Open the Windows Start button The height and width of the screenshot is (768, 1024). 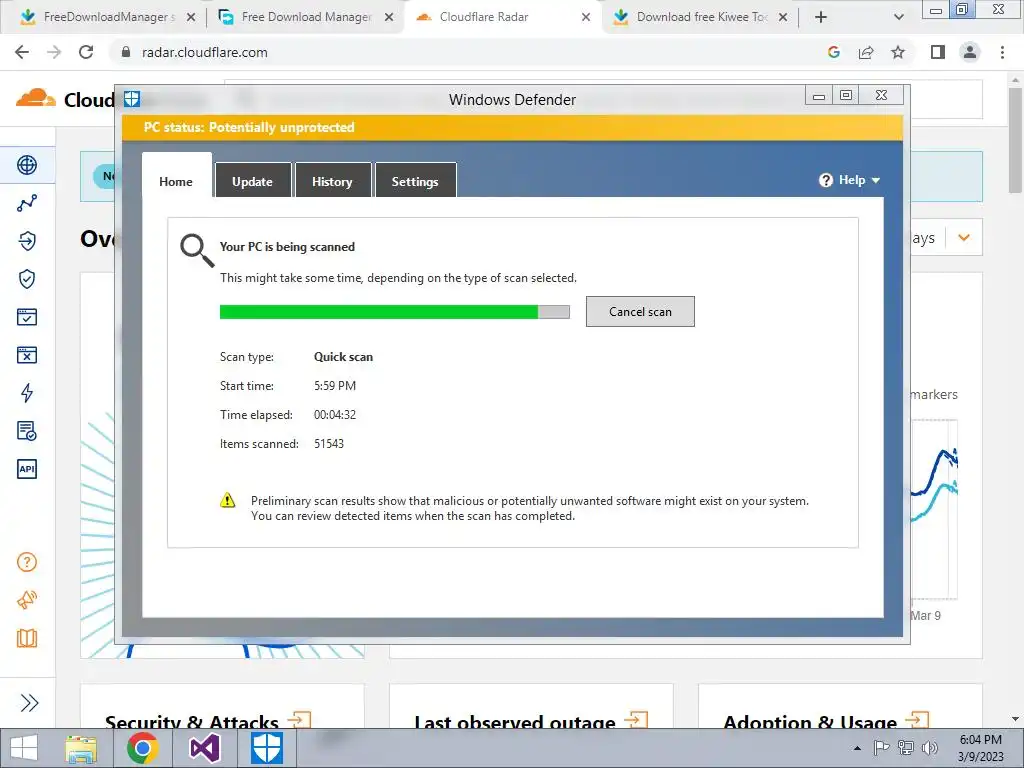tap(24, 748)
